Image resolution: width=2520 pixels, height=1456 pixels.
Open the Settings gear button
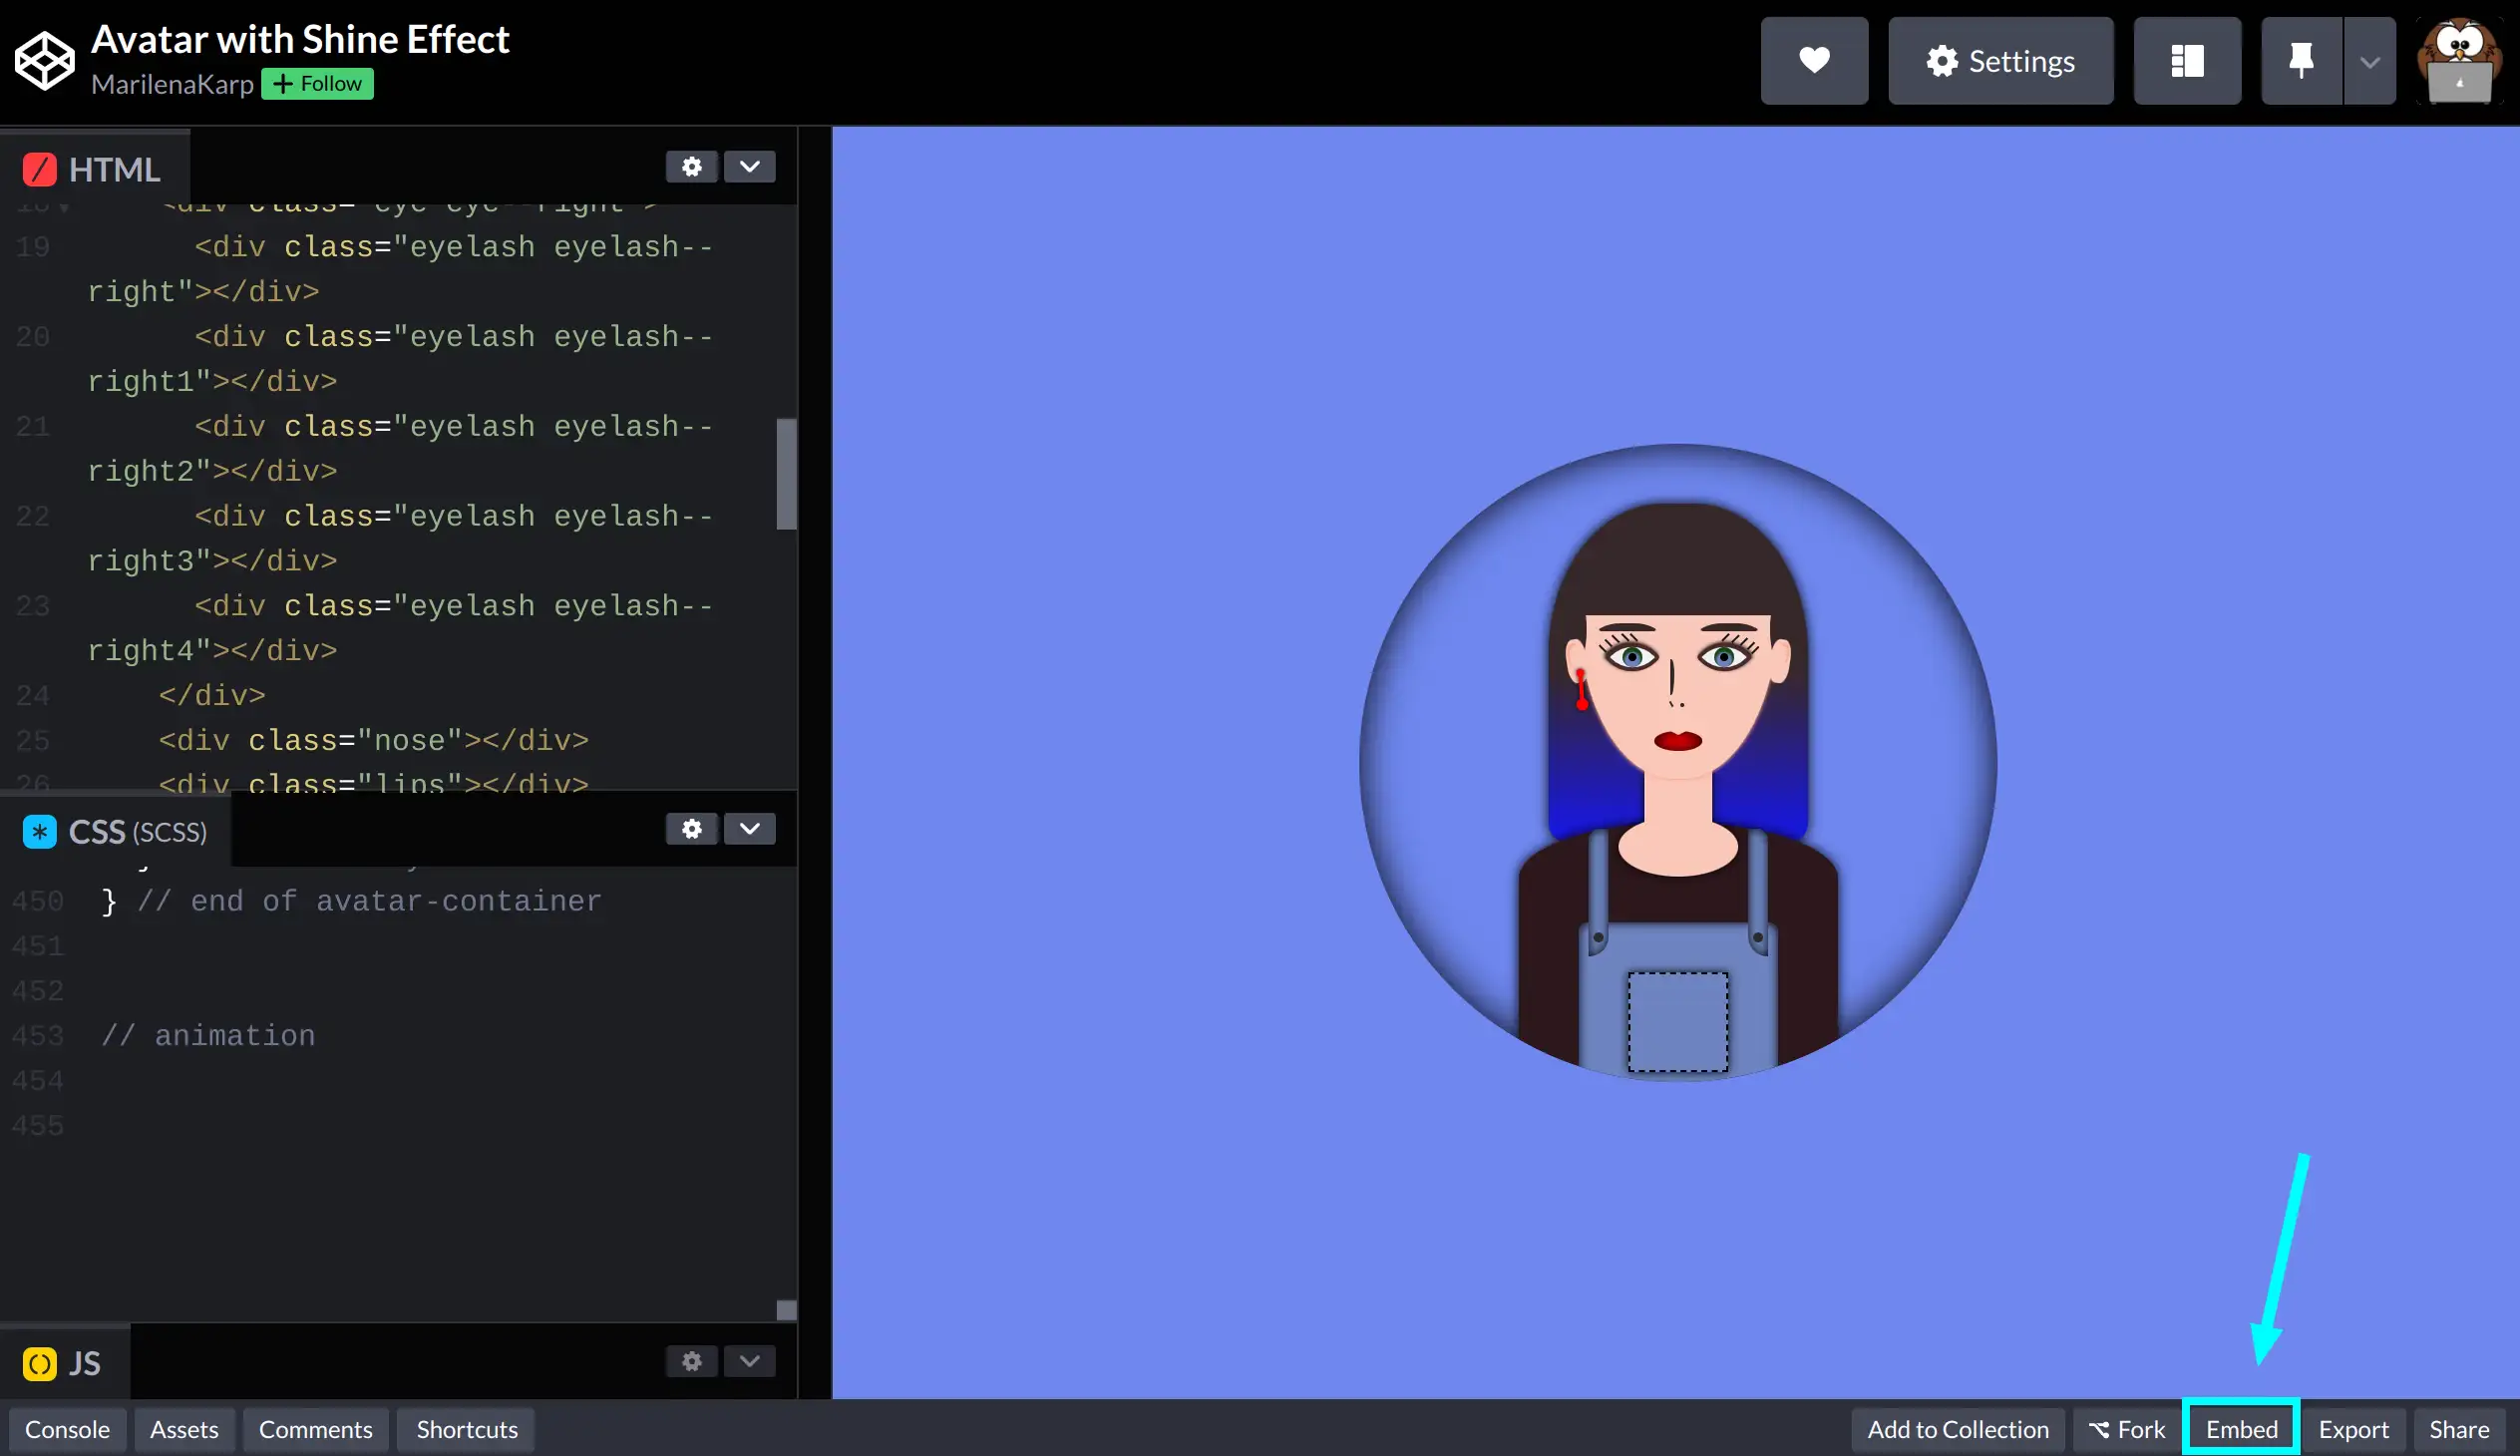pos(2000,61)
